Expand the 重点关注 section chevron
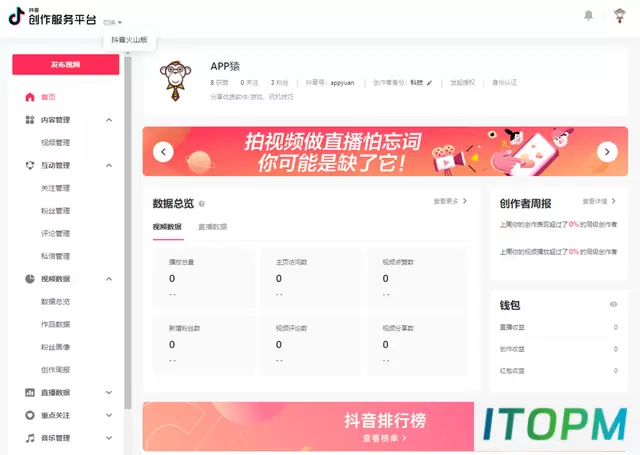This screenshot has height=455, width=640. point(109,415)
